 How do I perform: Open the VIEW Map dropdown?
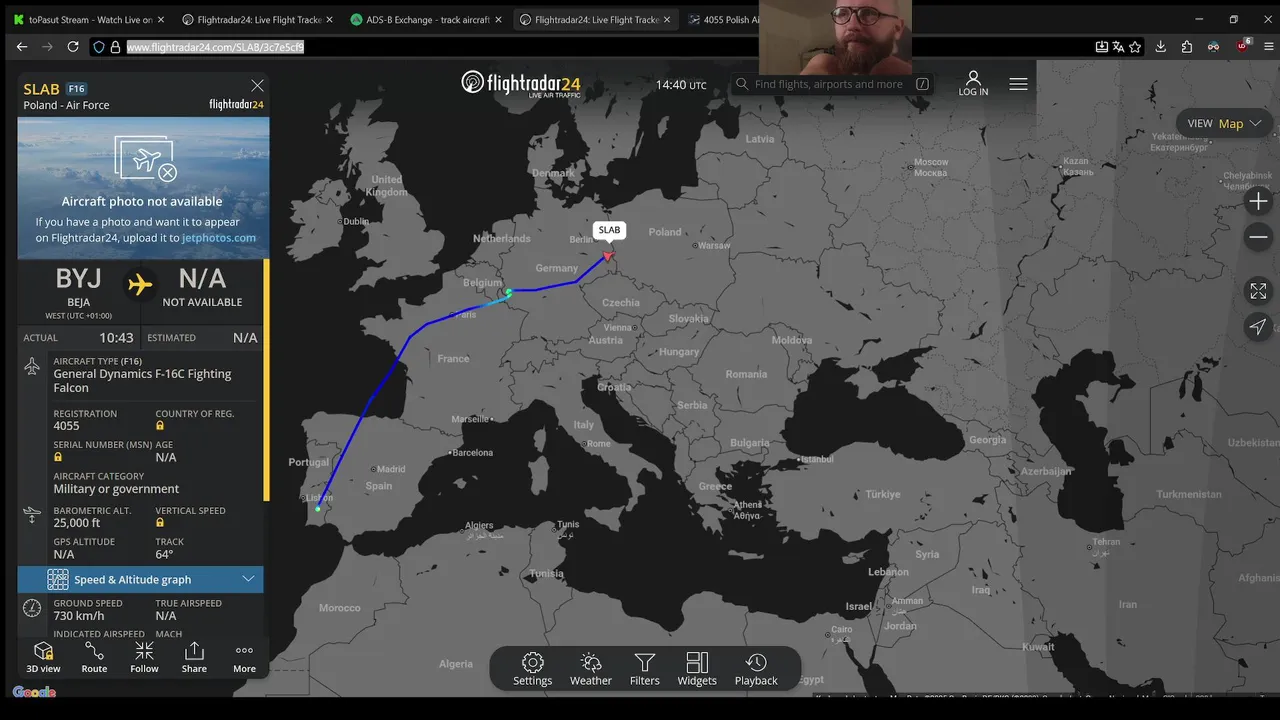point(1224,123)
